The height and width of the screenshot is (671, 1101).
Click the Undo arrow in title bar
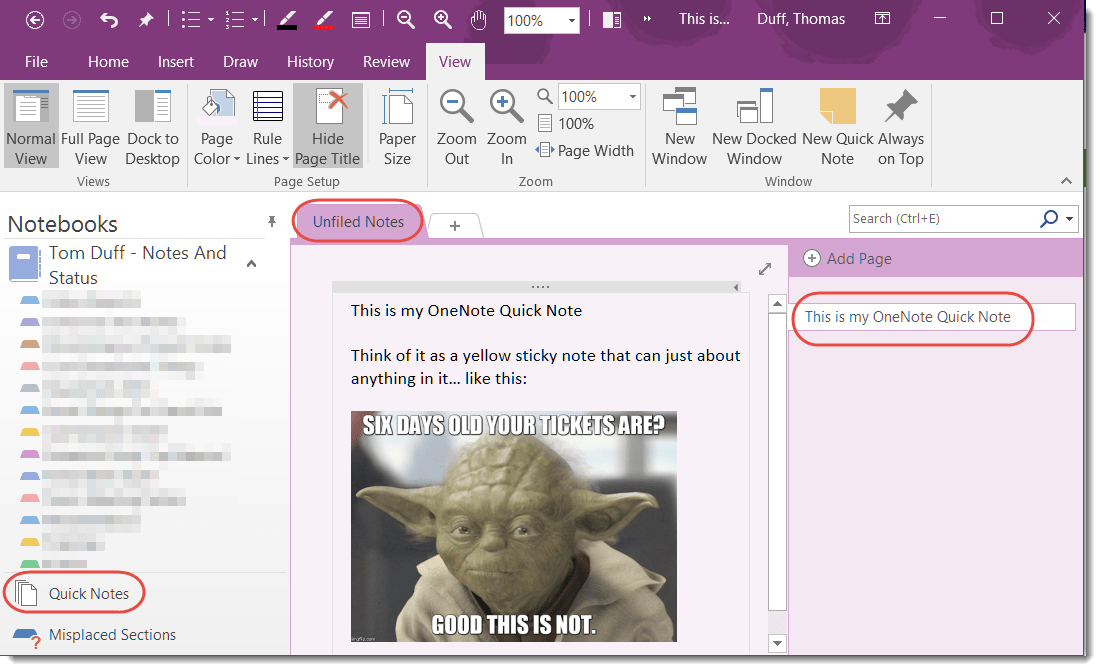click(x=109, y=19)
